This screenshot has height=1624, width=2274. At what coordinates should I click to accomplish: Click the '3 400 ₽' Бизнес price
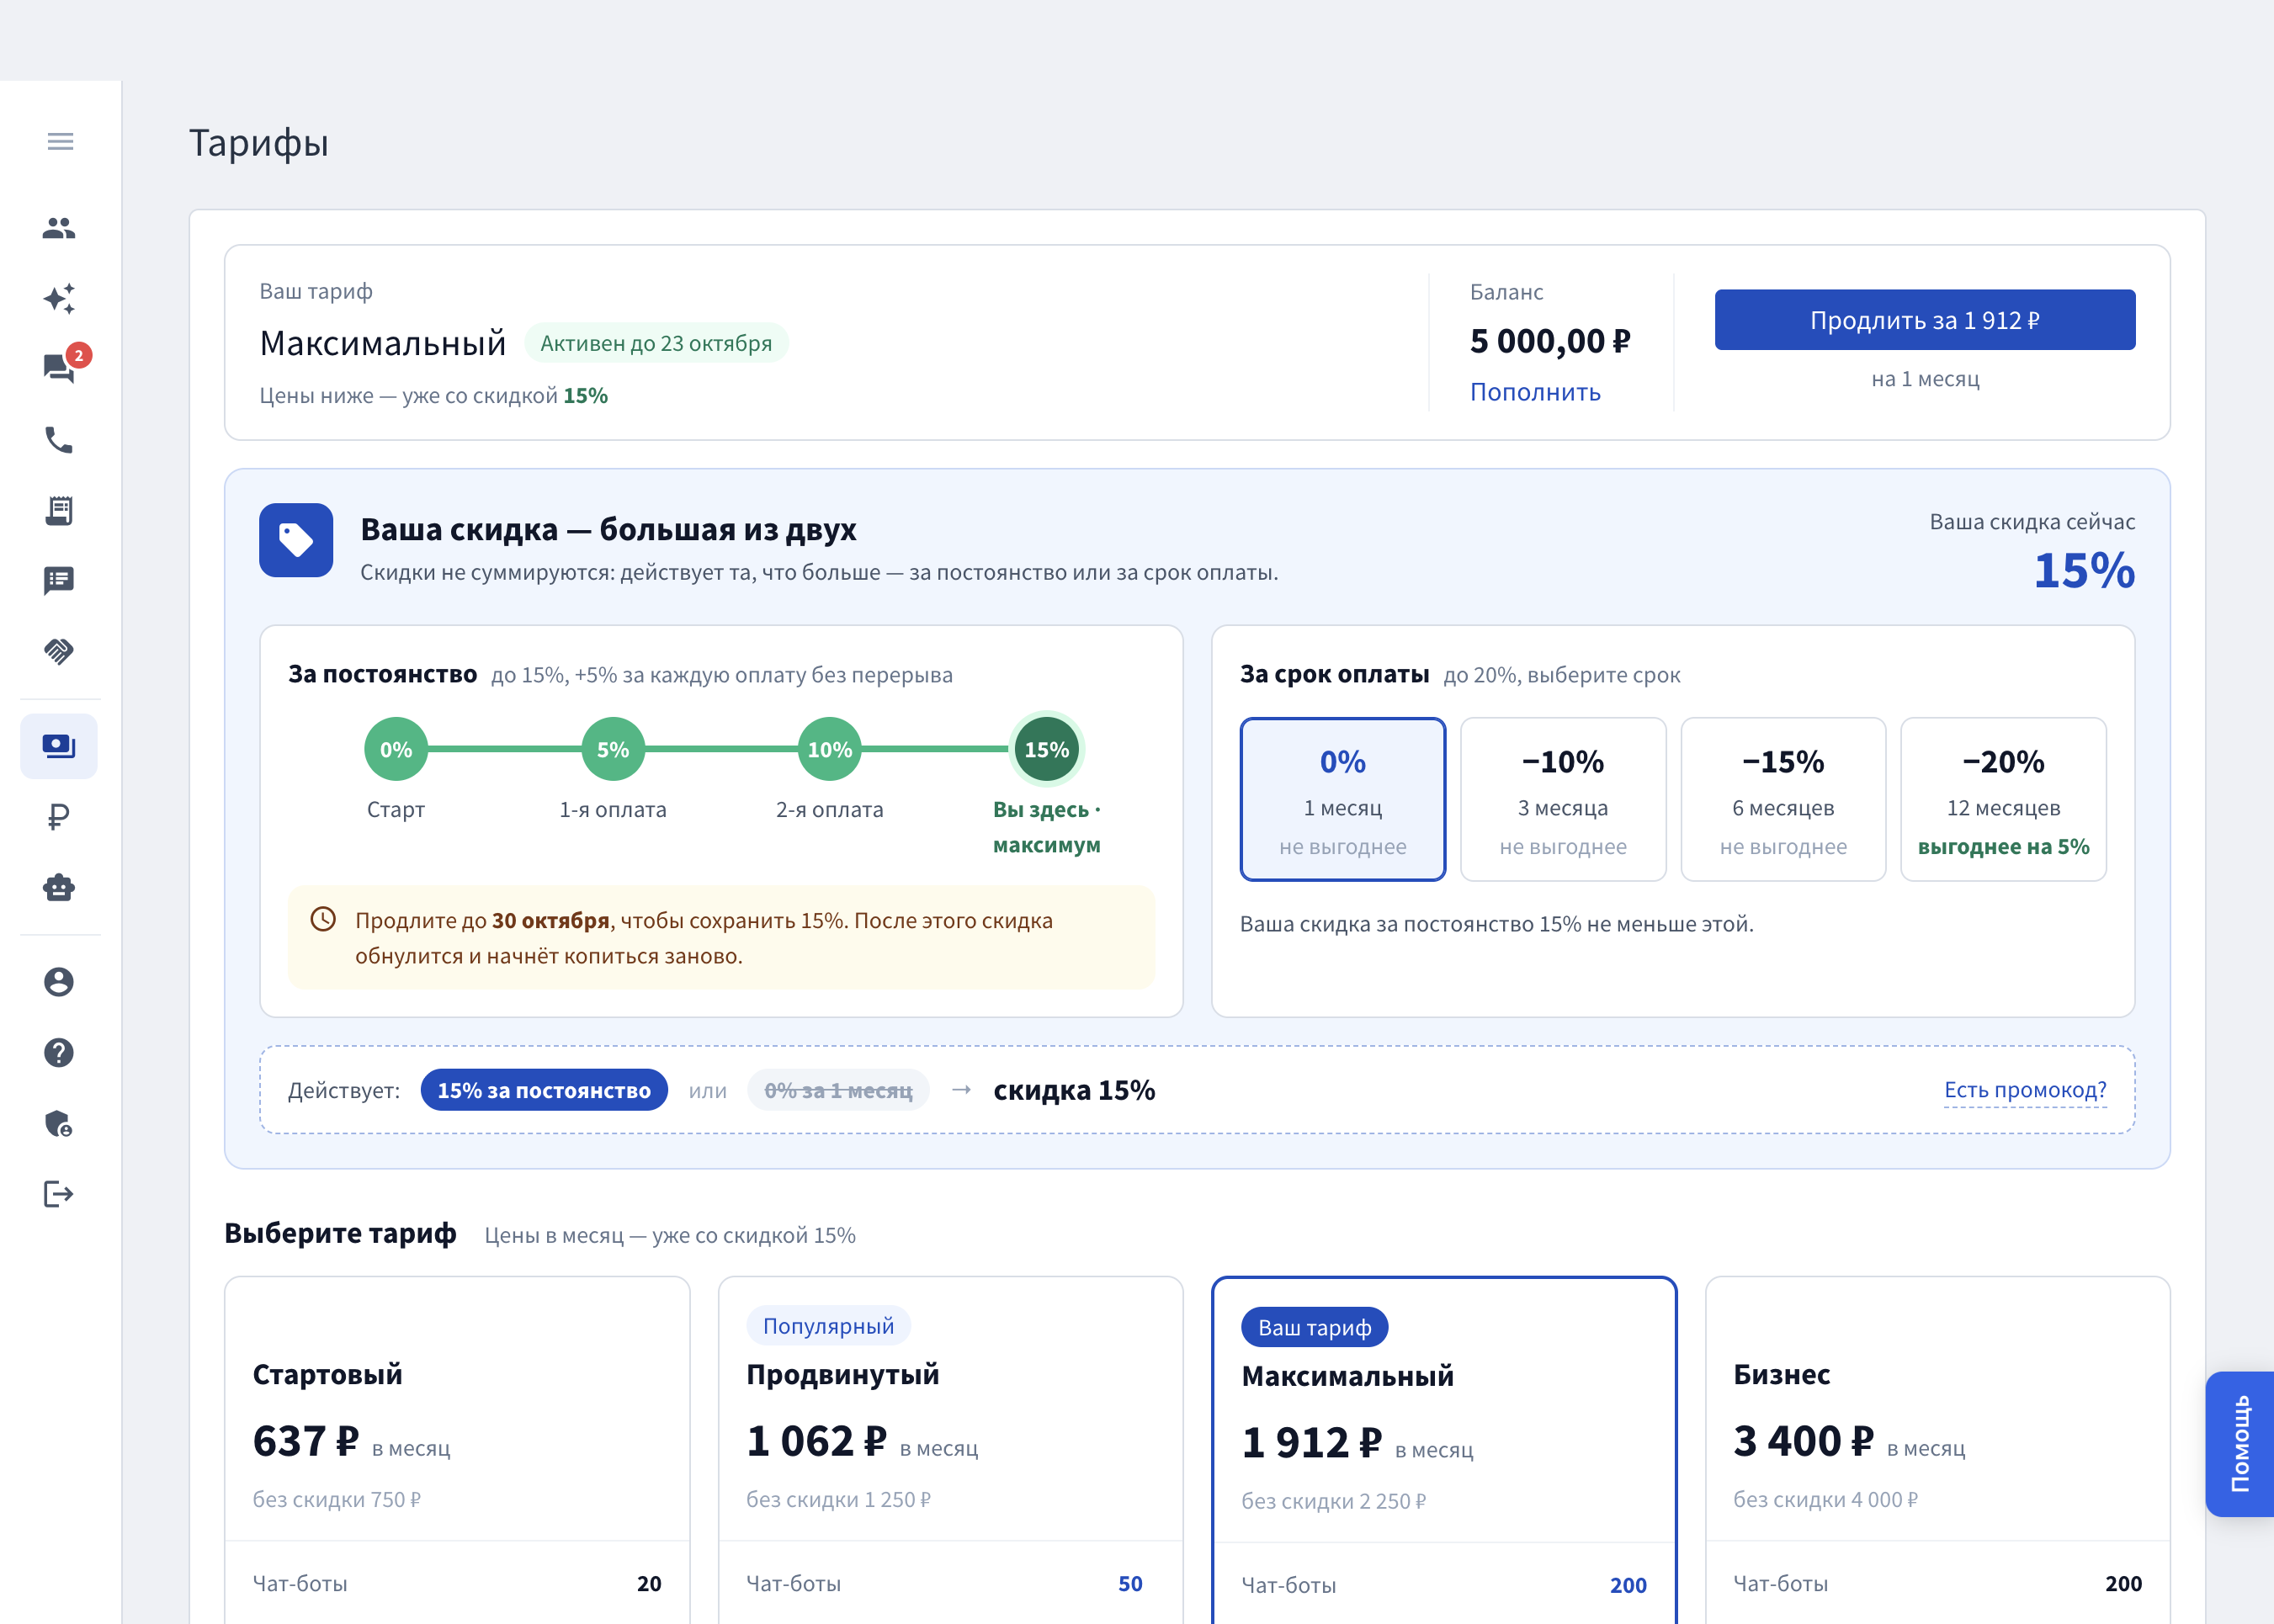pos(1803,1441)
